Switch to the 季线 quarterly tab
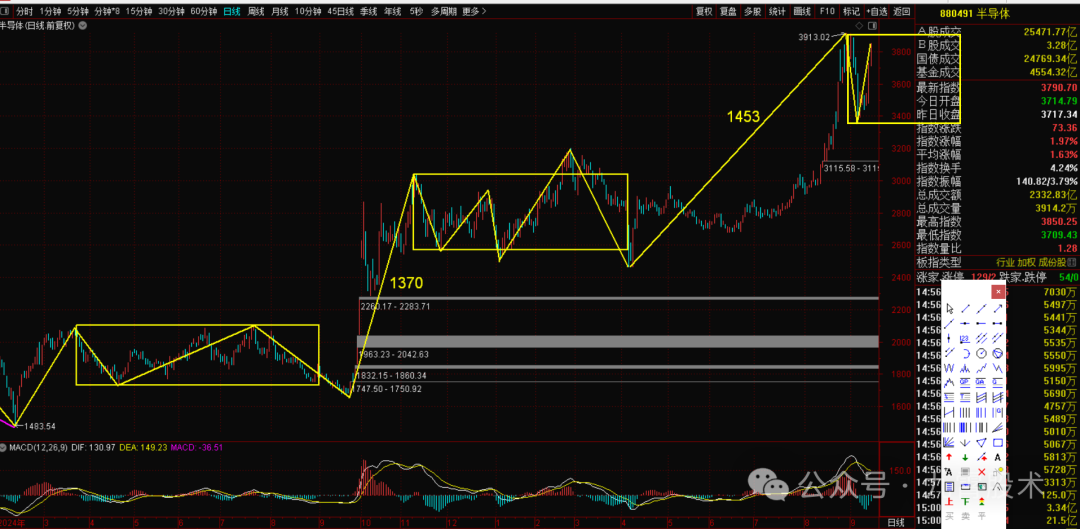Screen dimensions: 1080x529 click(368, 11)
